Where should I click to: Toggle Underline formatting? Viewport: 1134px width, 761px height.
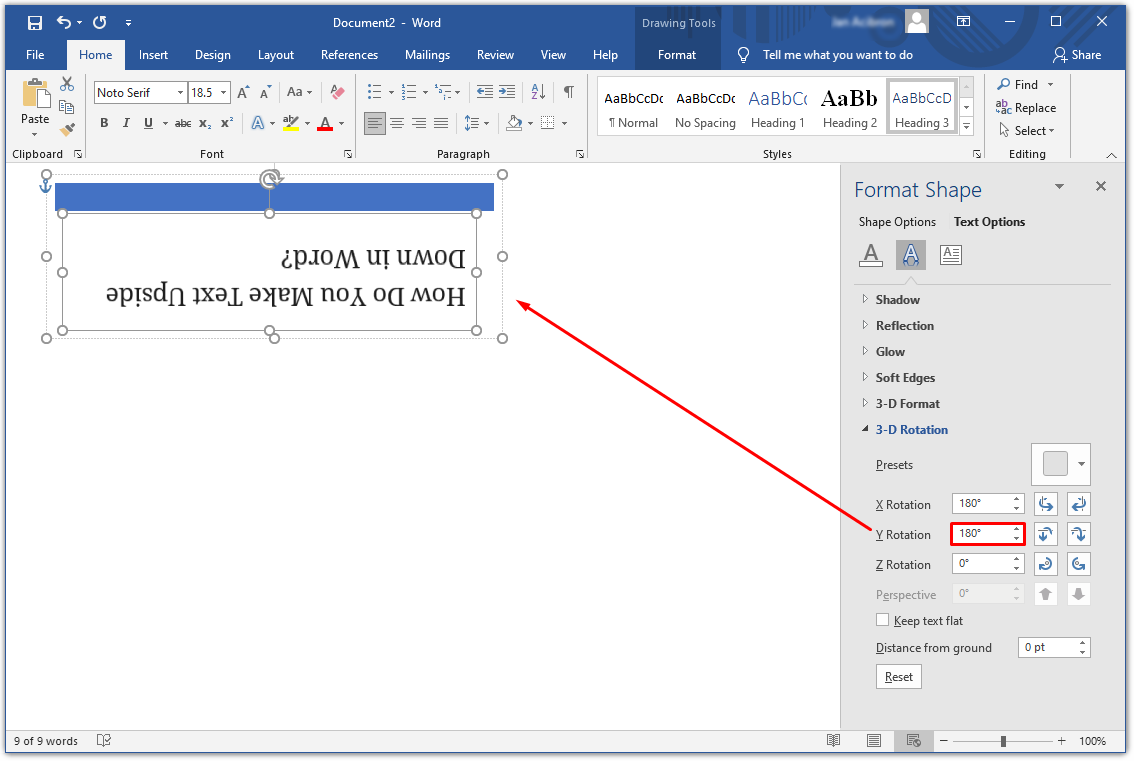pos(148,123)
